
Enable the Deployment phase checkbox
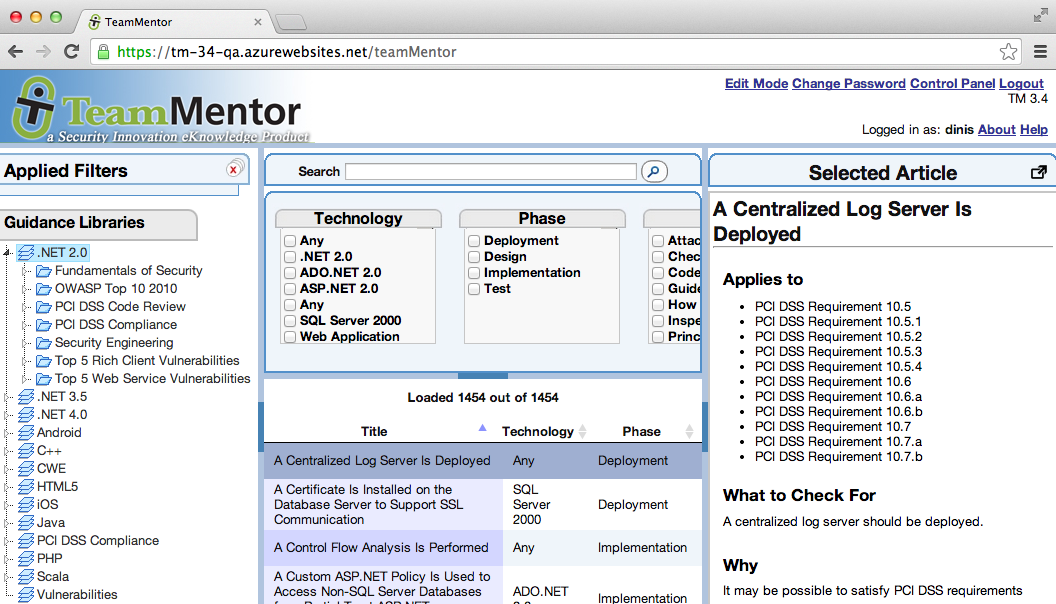point(474,241)
